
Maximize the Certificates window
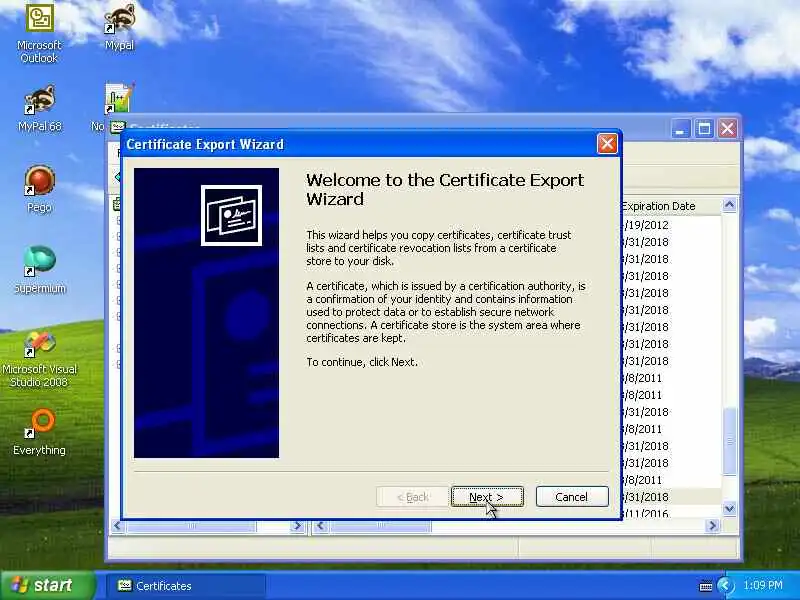[704, 129]
